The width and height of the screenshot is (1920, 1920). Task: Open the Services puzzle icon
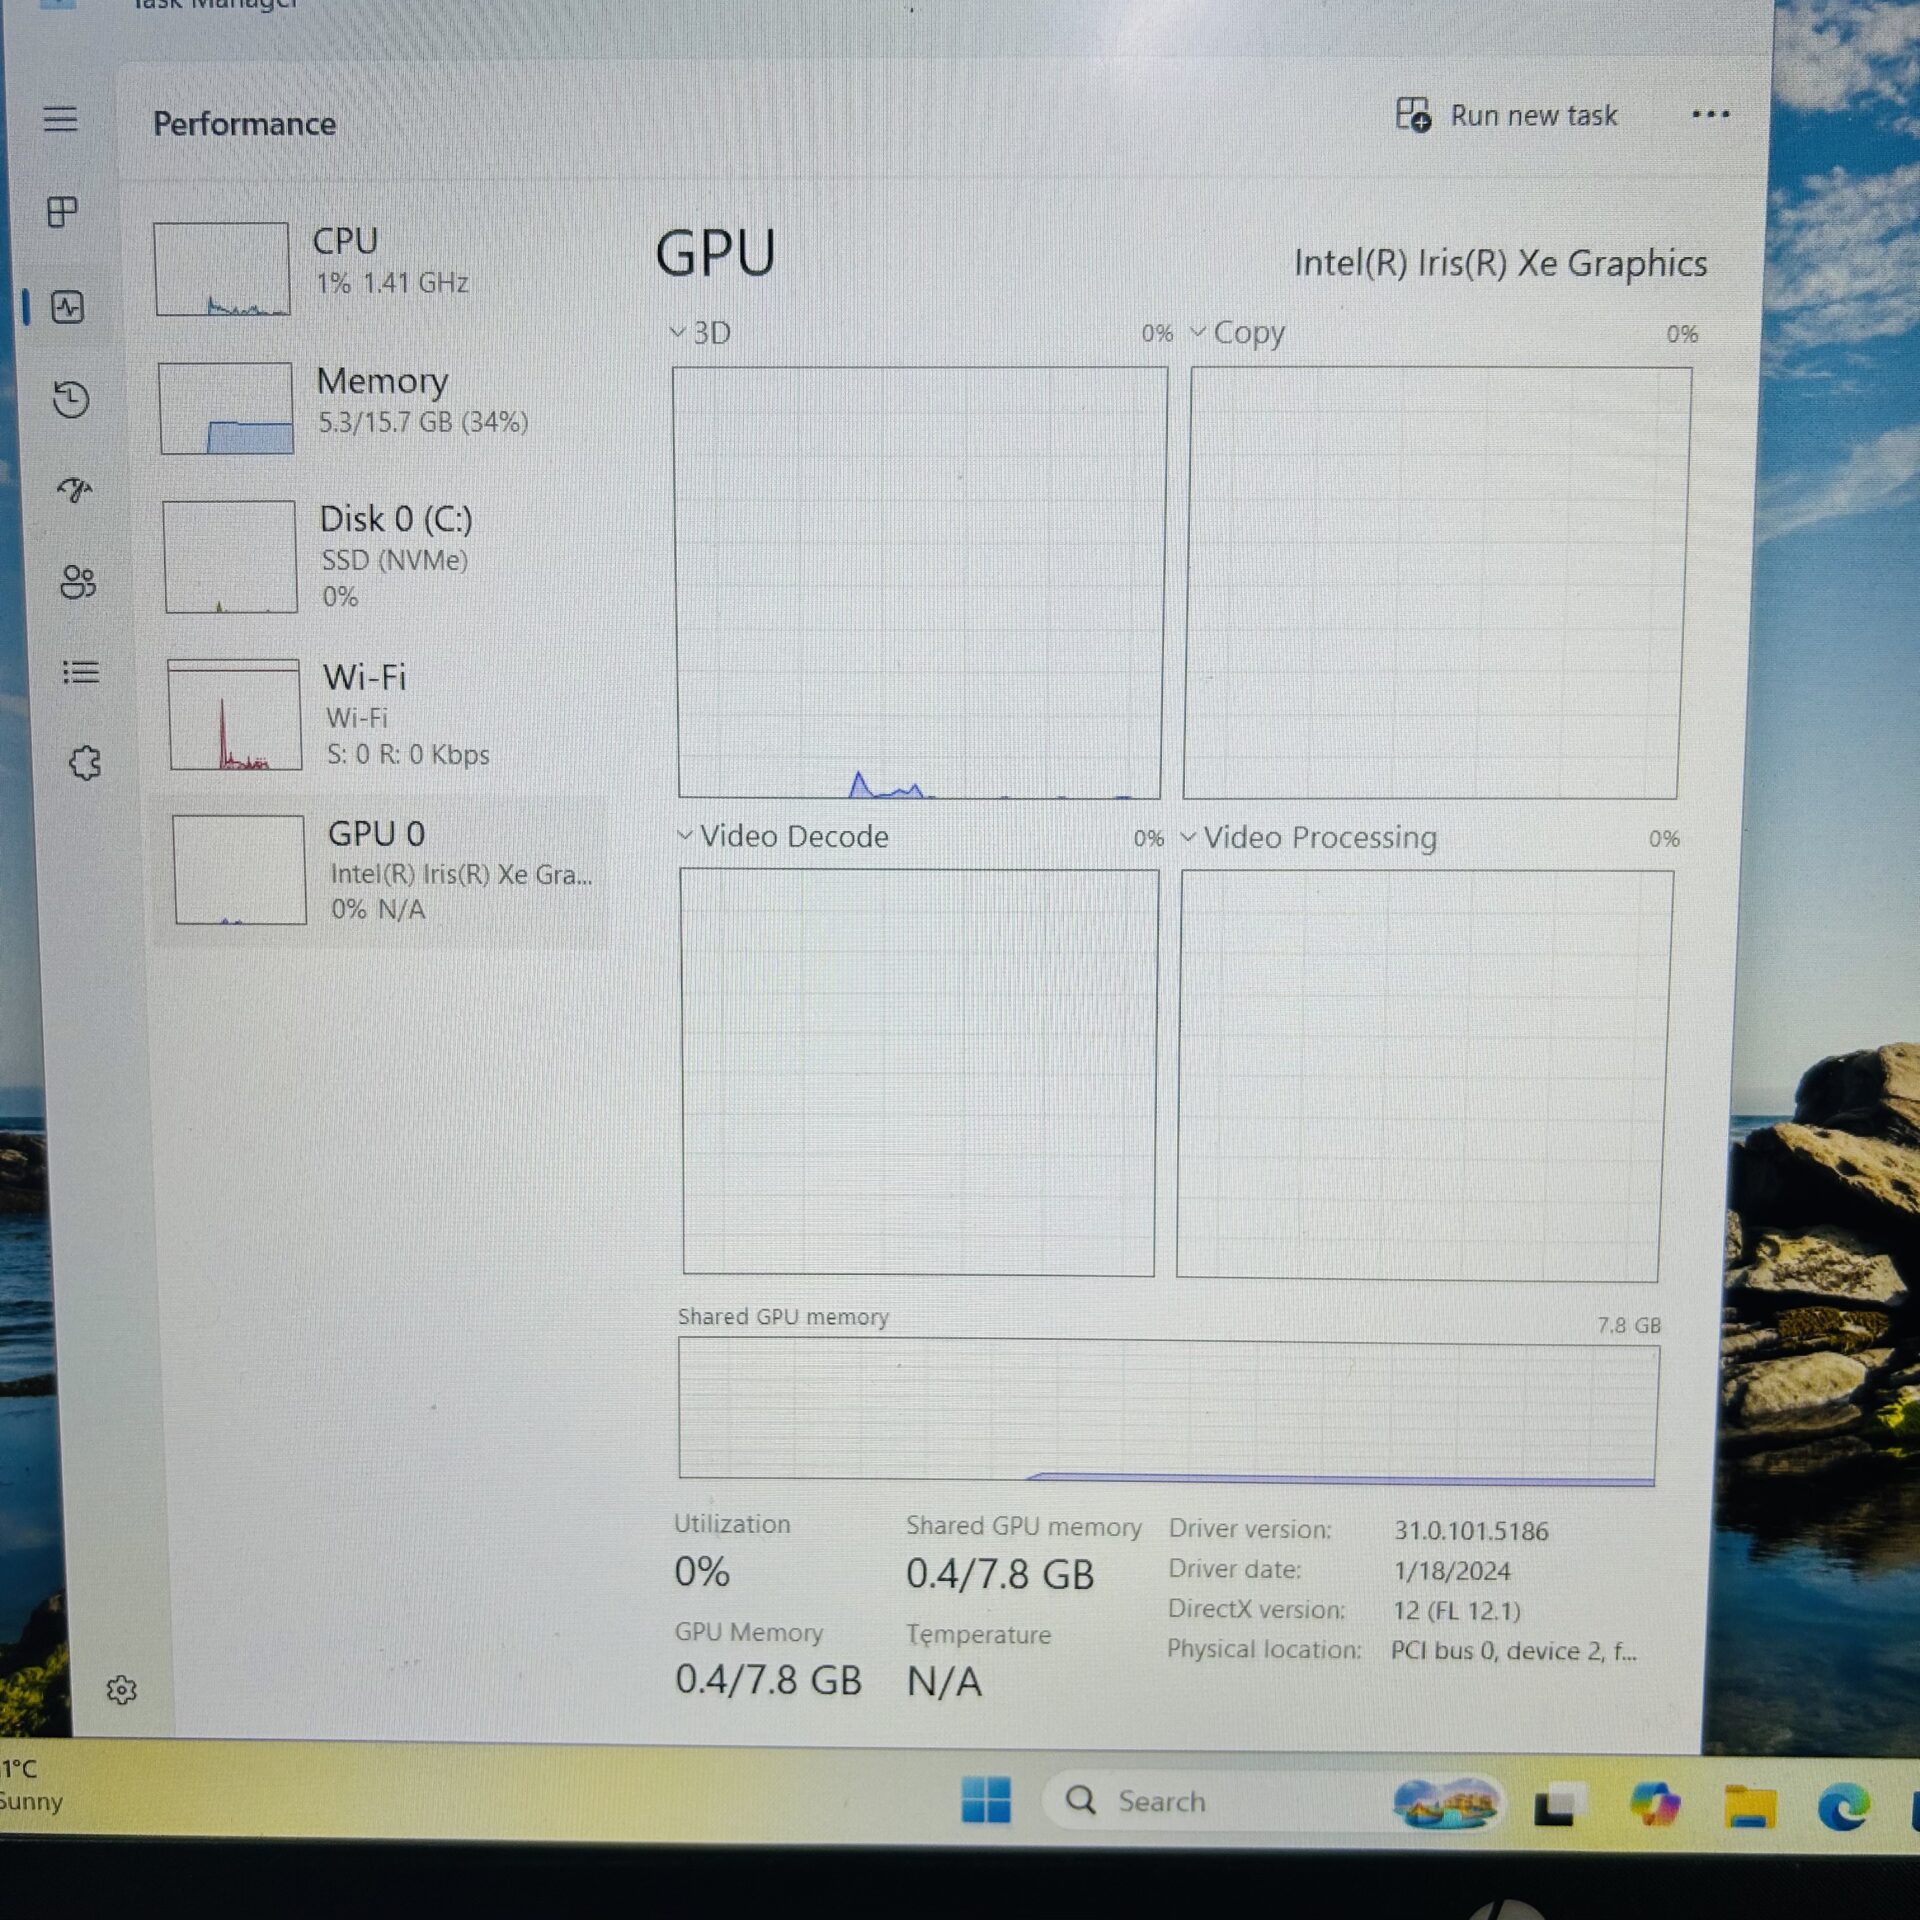point(85,763)
